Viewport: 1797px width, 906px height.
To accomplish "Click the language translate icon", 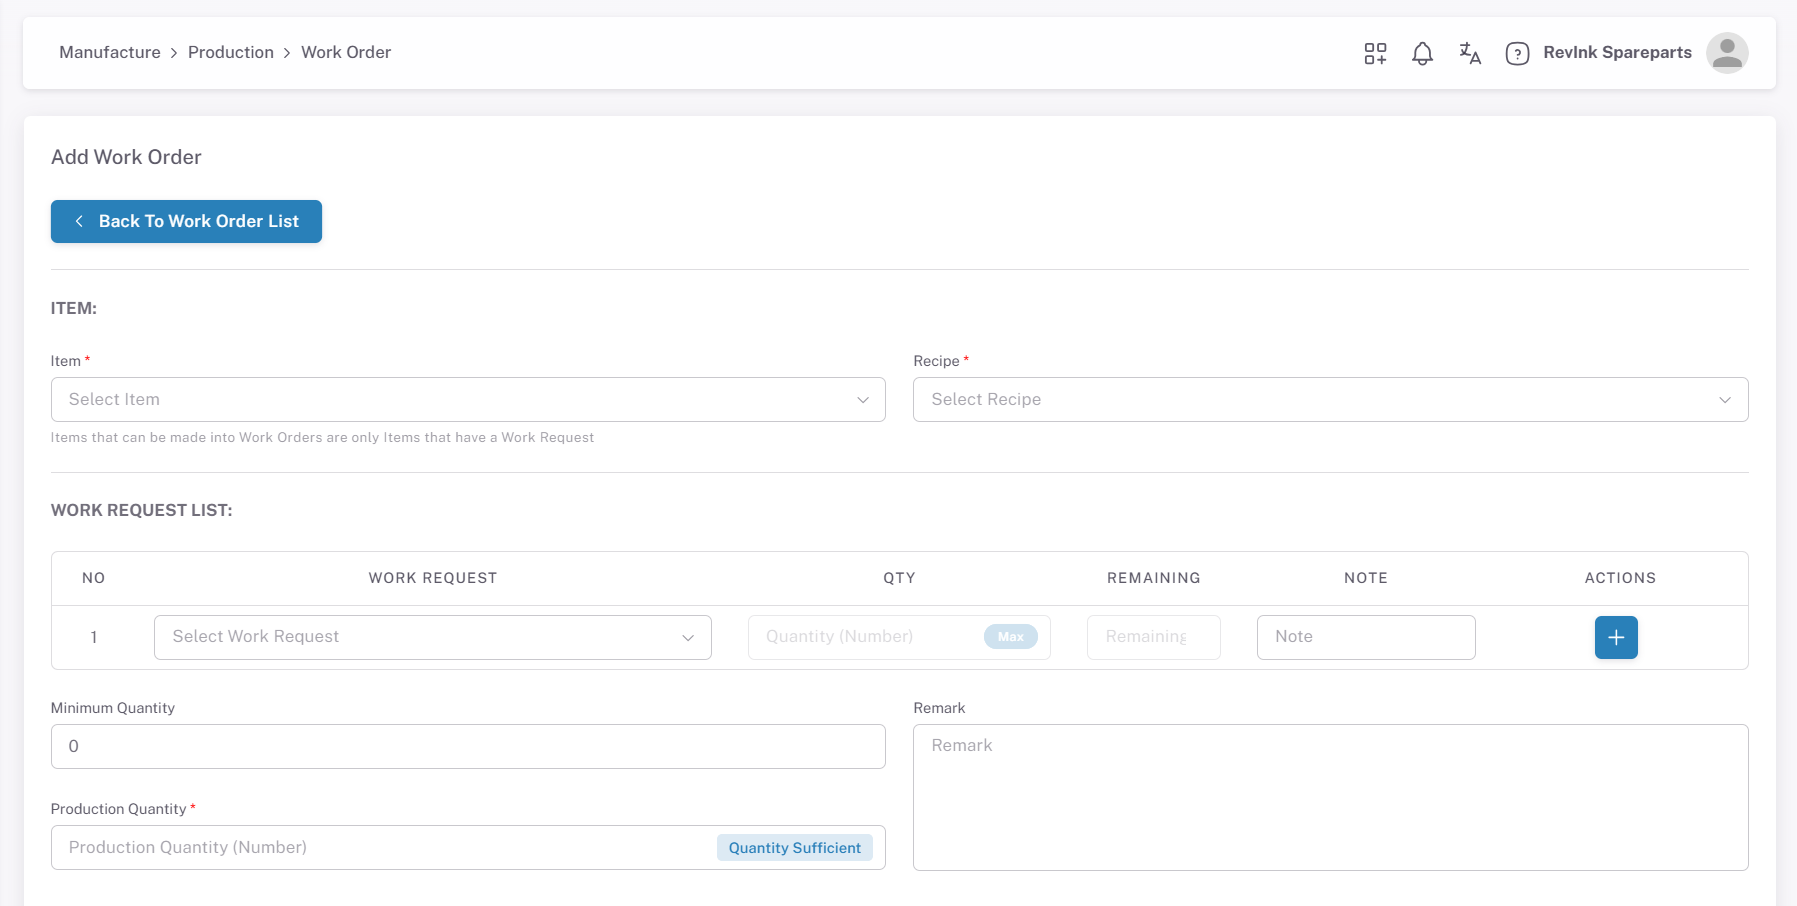I will (1469, 53).
